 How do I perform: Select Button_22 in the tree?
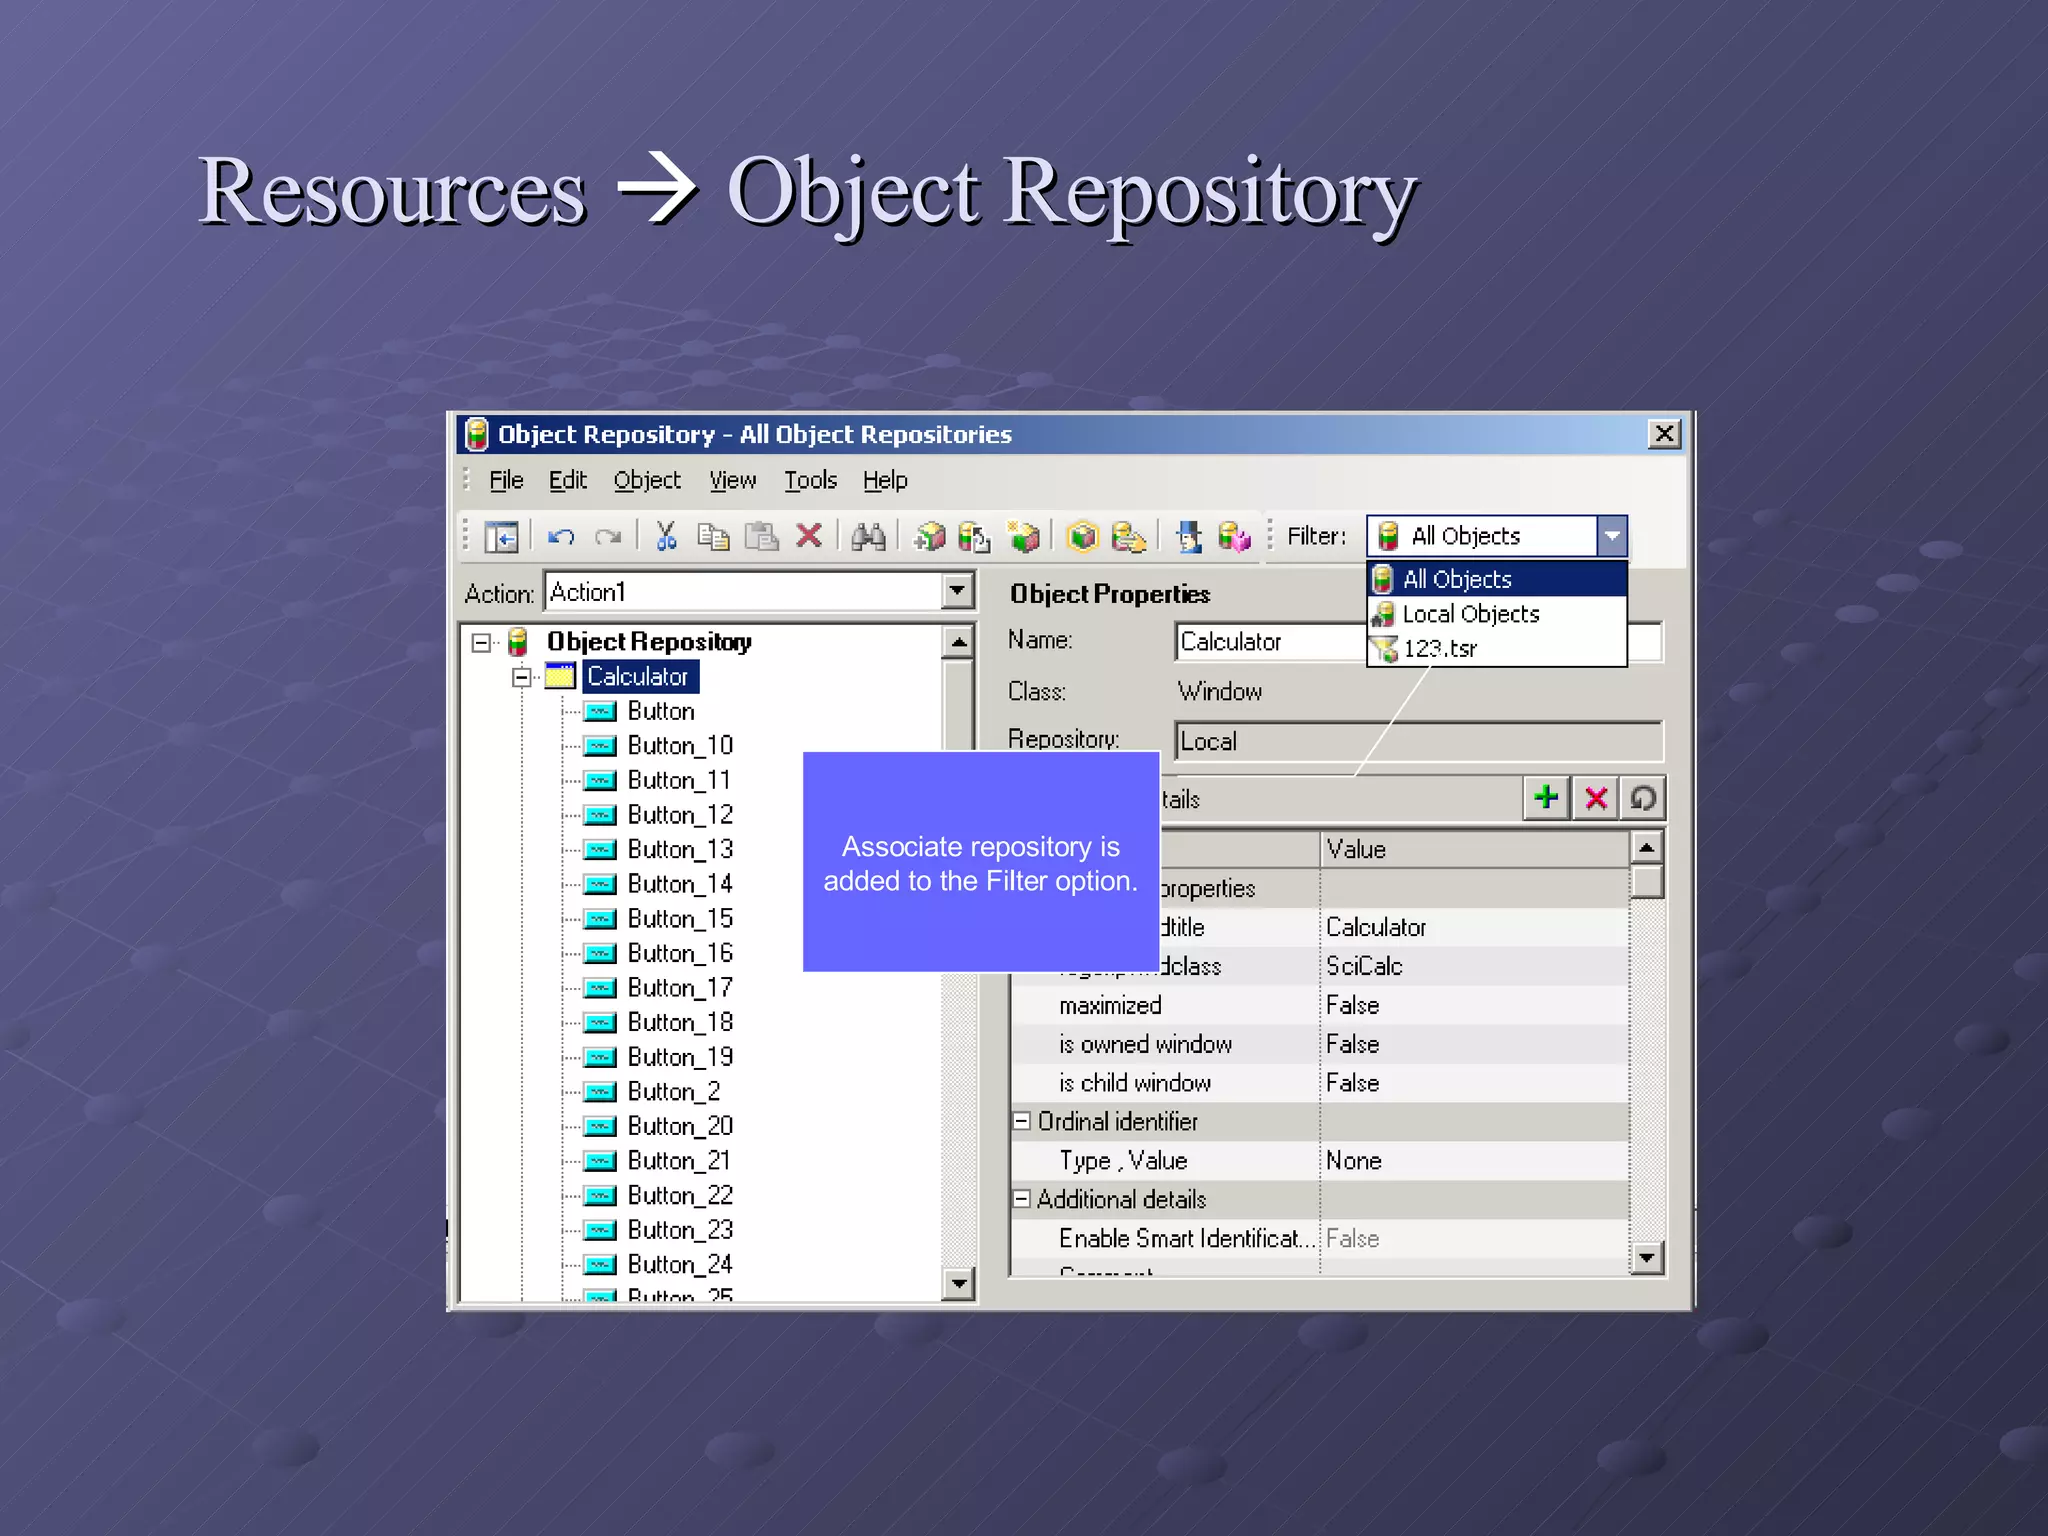[x=680, y=1195]
